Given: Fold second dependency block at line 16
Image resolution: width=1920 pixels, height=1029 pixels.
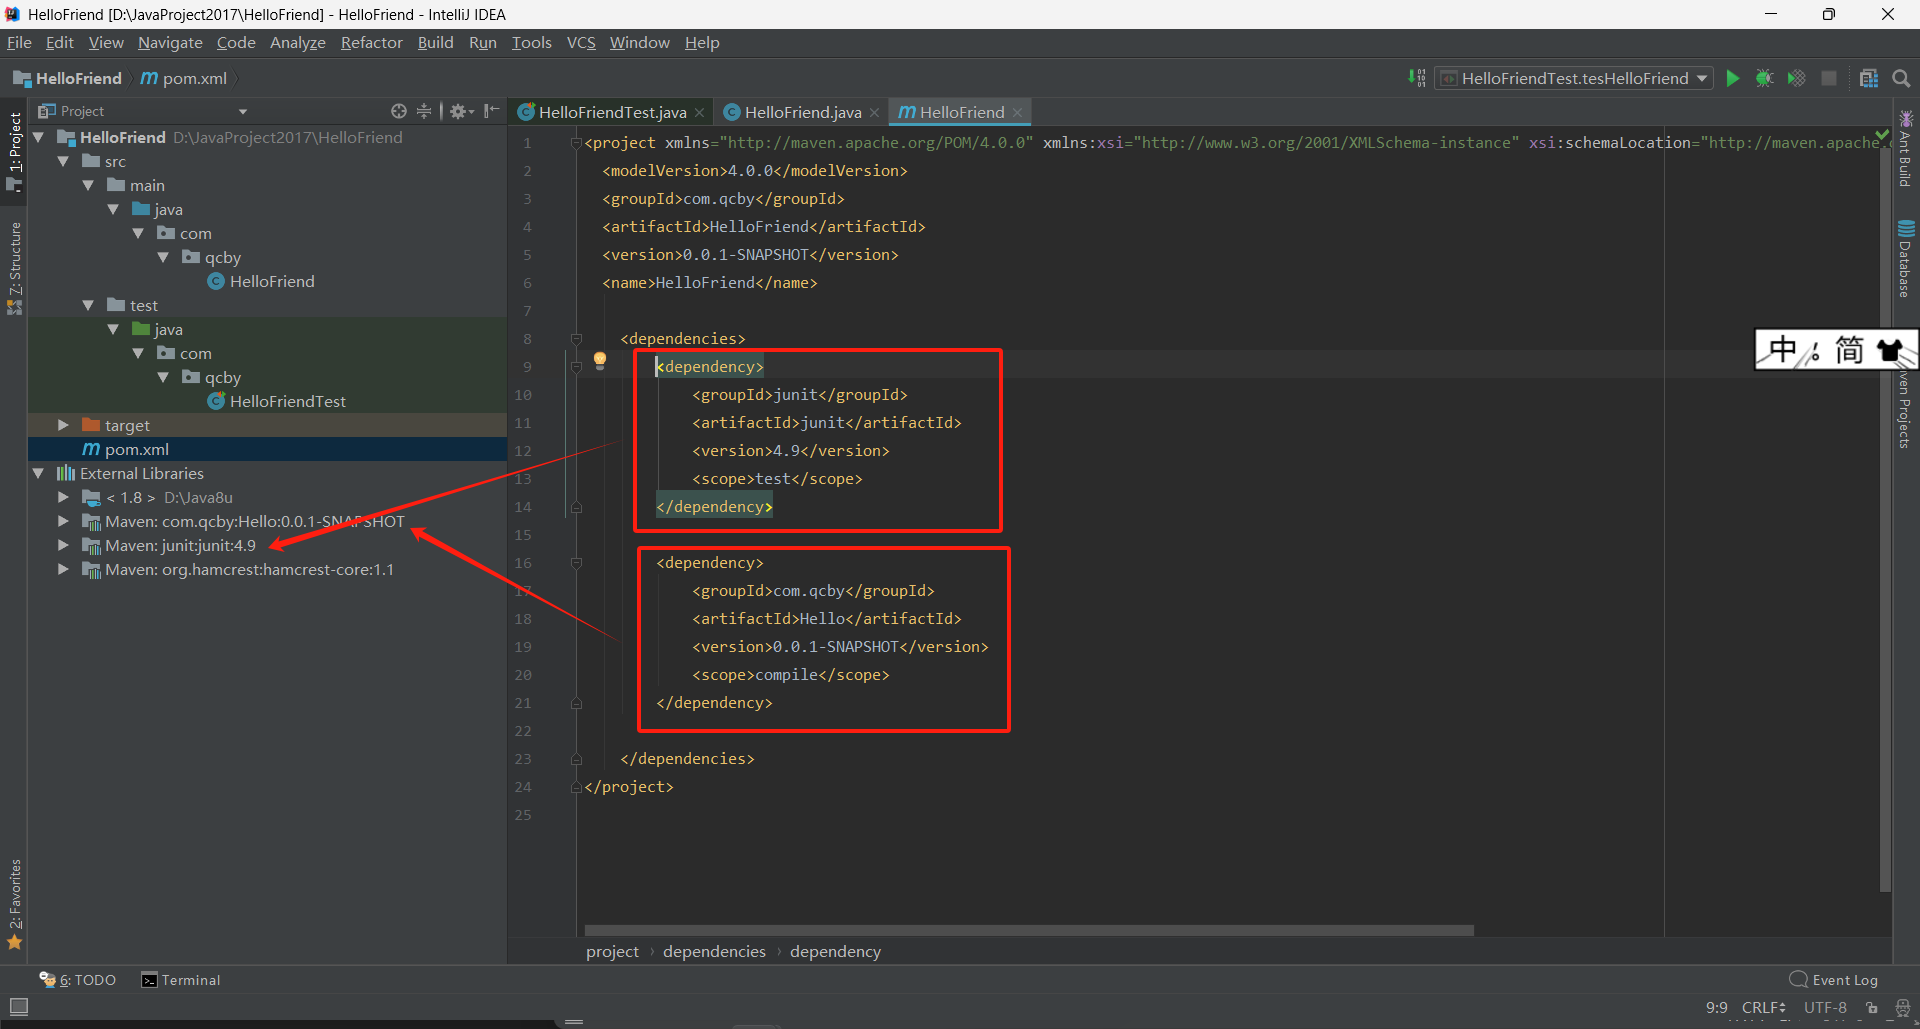Looking at the screenshot, I should [x=576, y=563].
